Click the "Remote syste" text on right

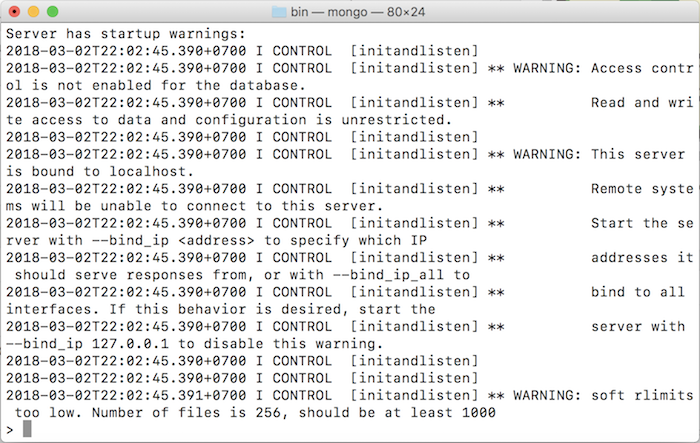pyautogui.click(x=642, y=189)
